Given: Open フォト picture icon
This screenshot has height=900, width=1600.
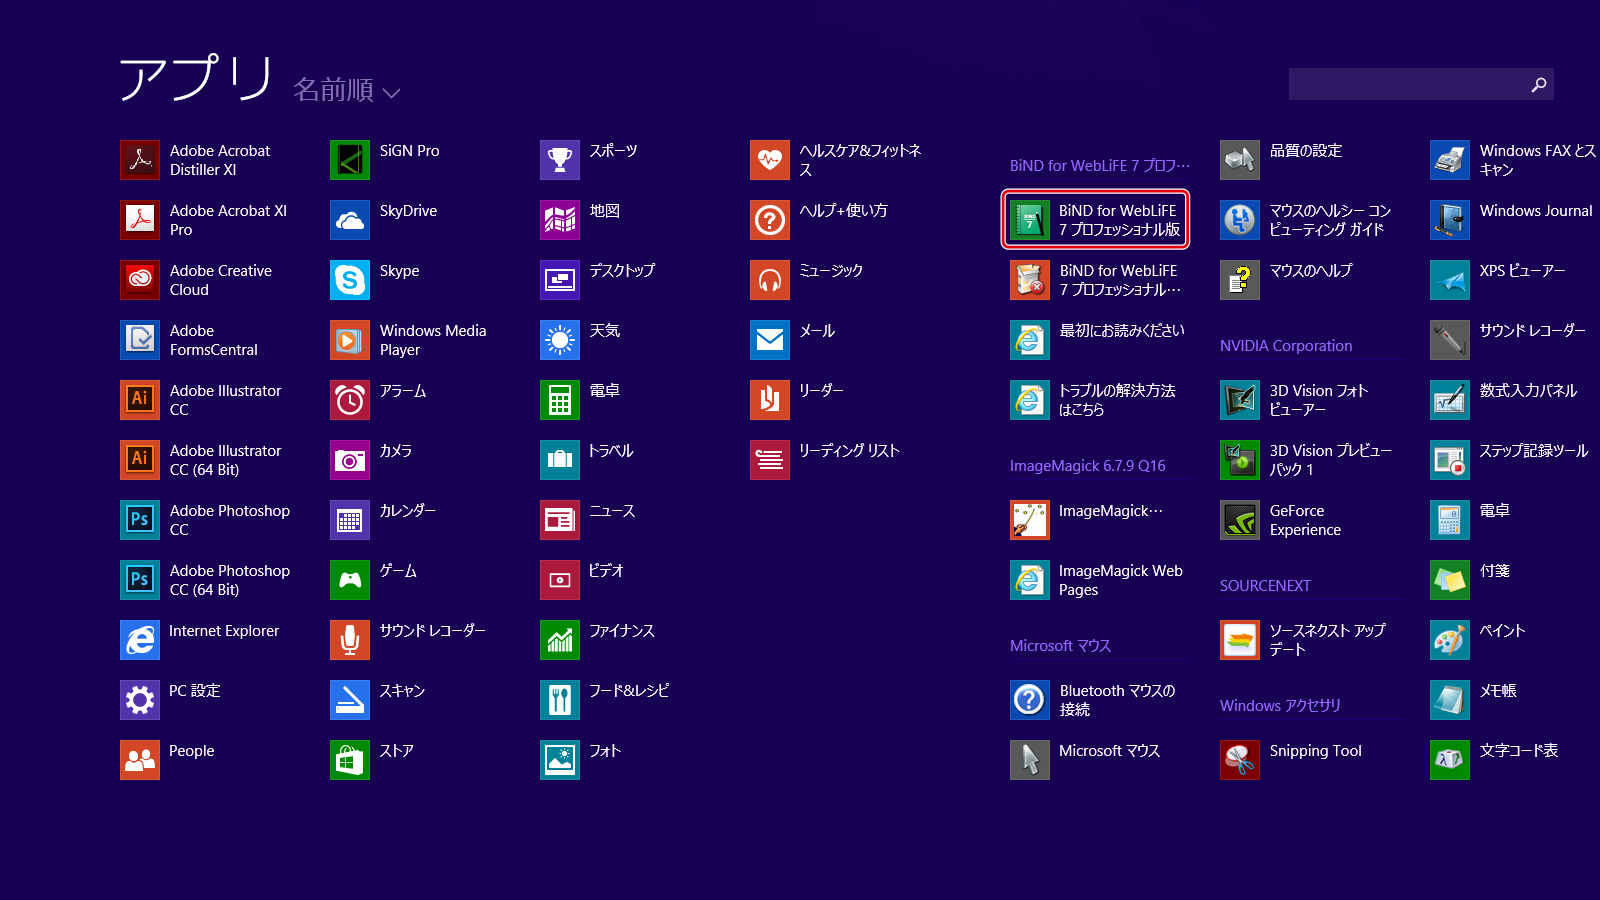Looking at the screenshot, I should click(560, 760).
